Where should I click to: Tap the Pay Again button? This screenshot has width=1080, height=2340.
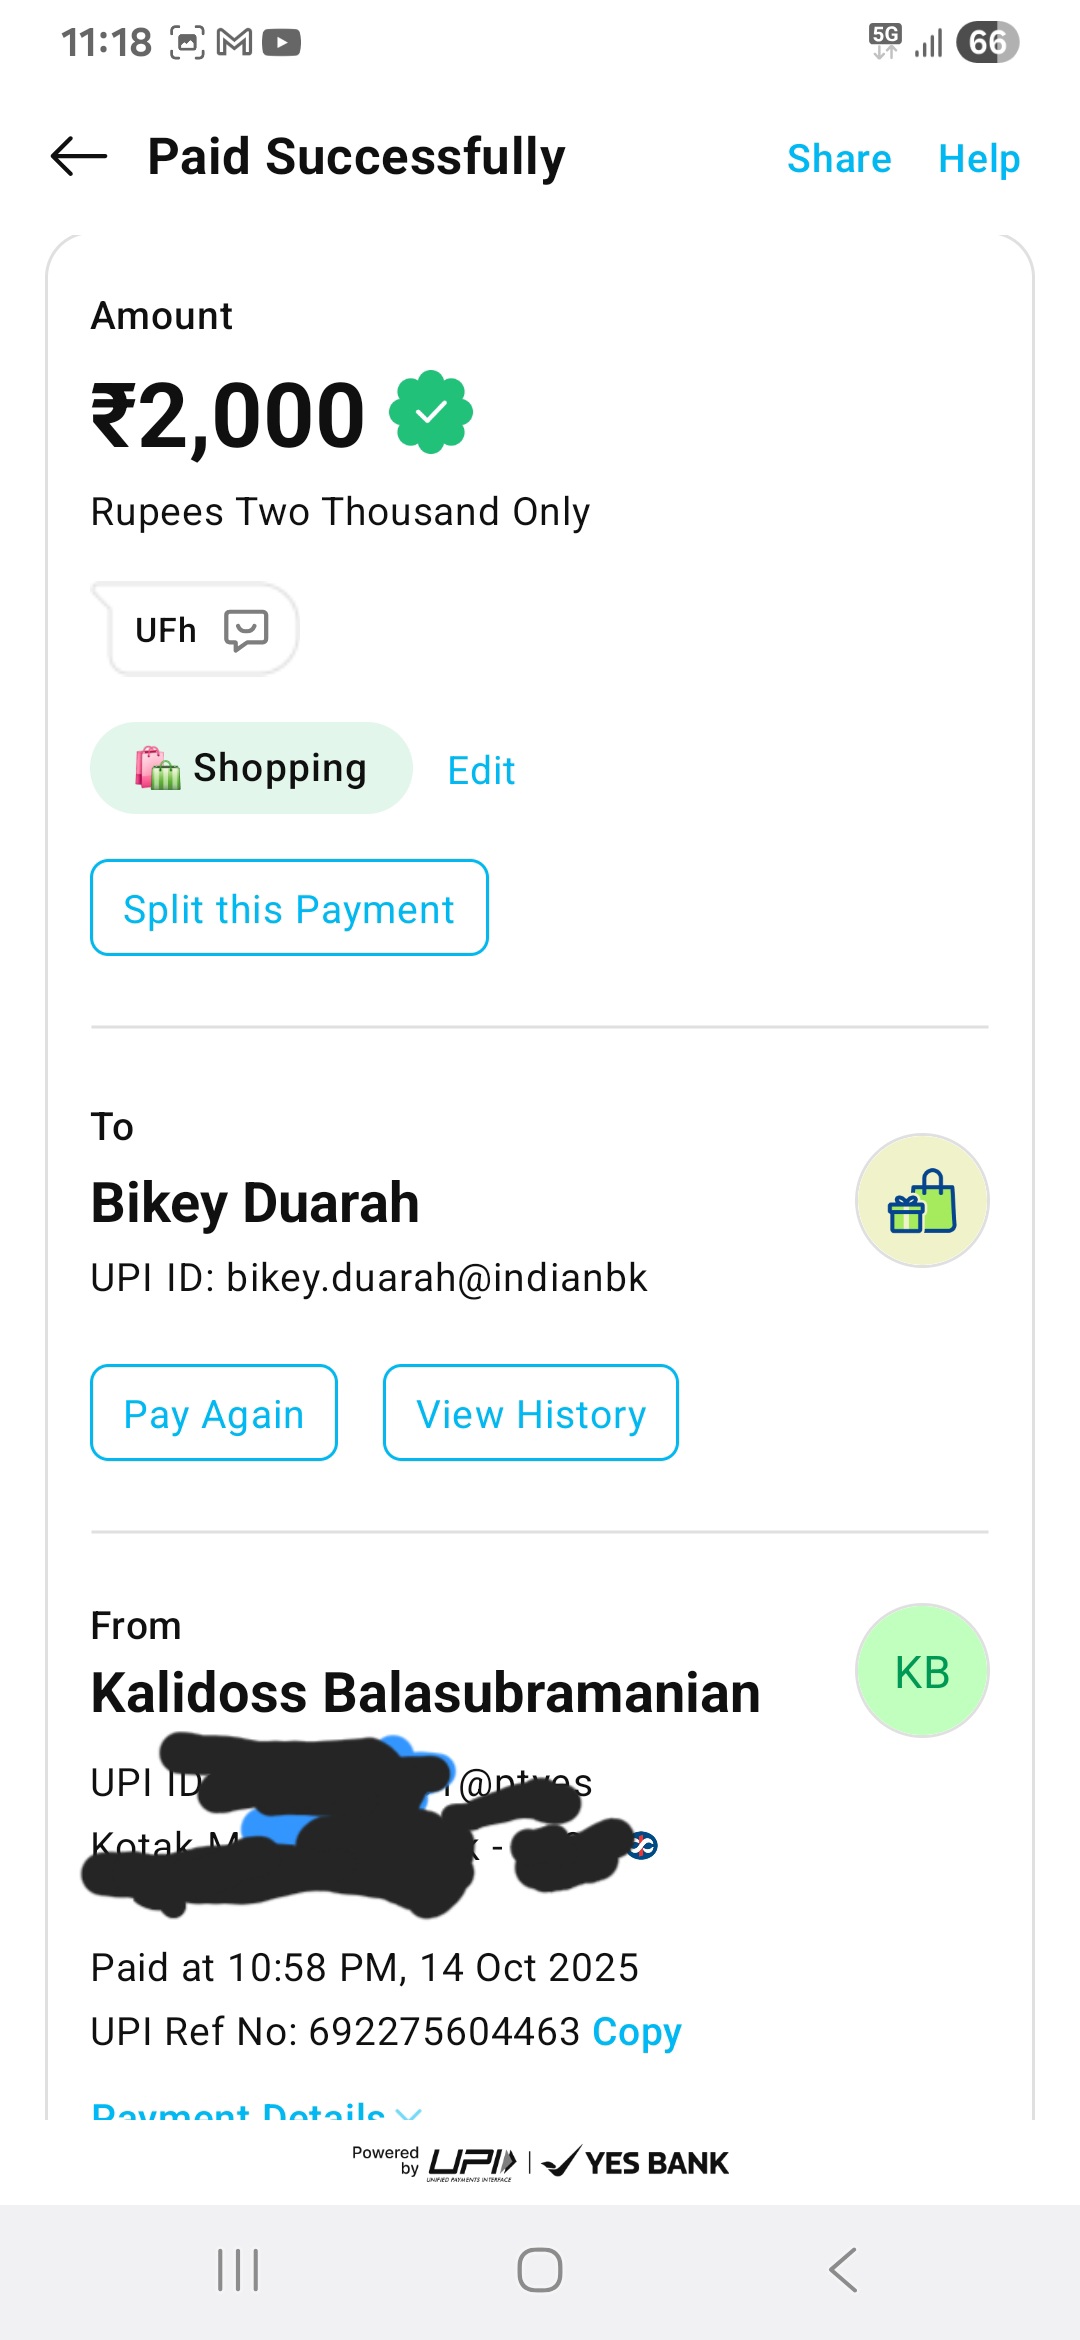(214, 1413)
